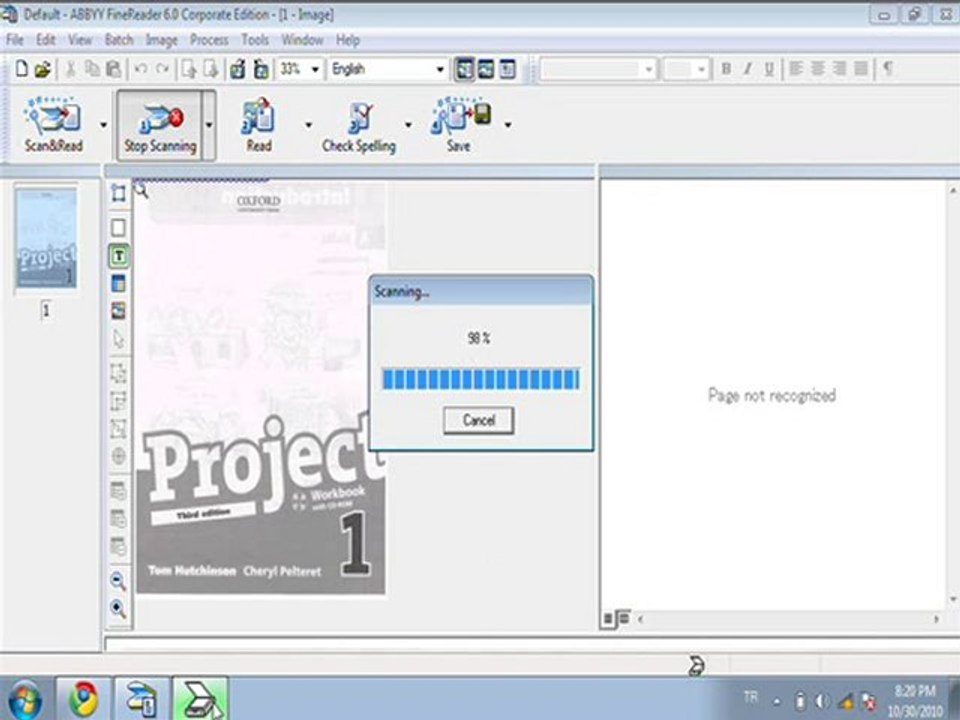The height and width of the screenshot is (720, 960).
Task: Select the Picture block tool
Action: tap(119, 310)
